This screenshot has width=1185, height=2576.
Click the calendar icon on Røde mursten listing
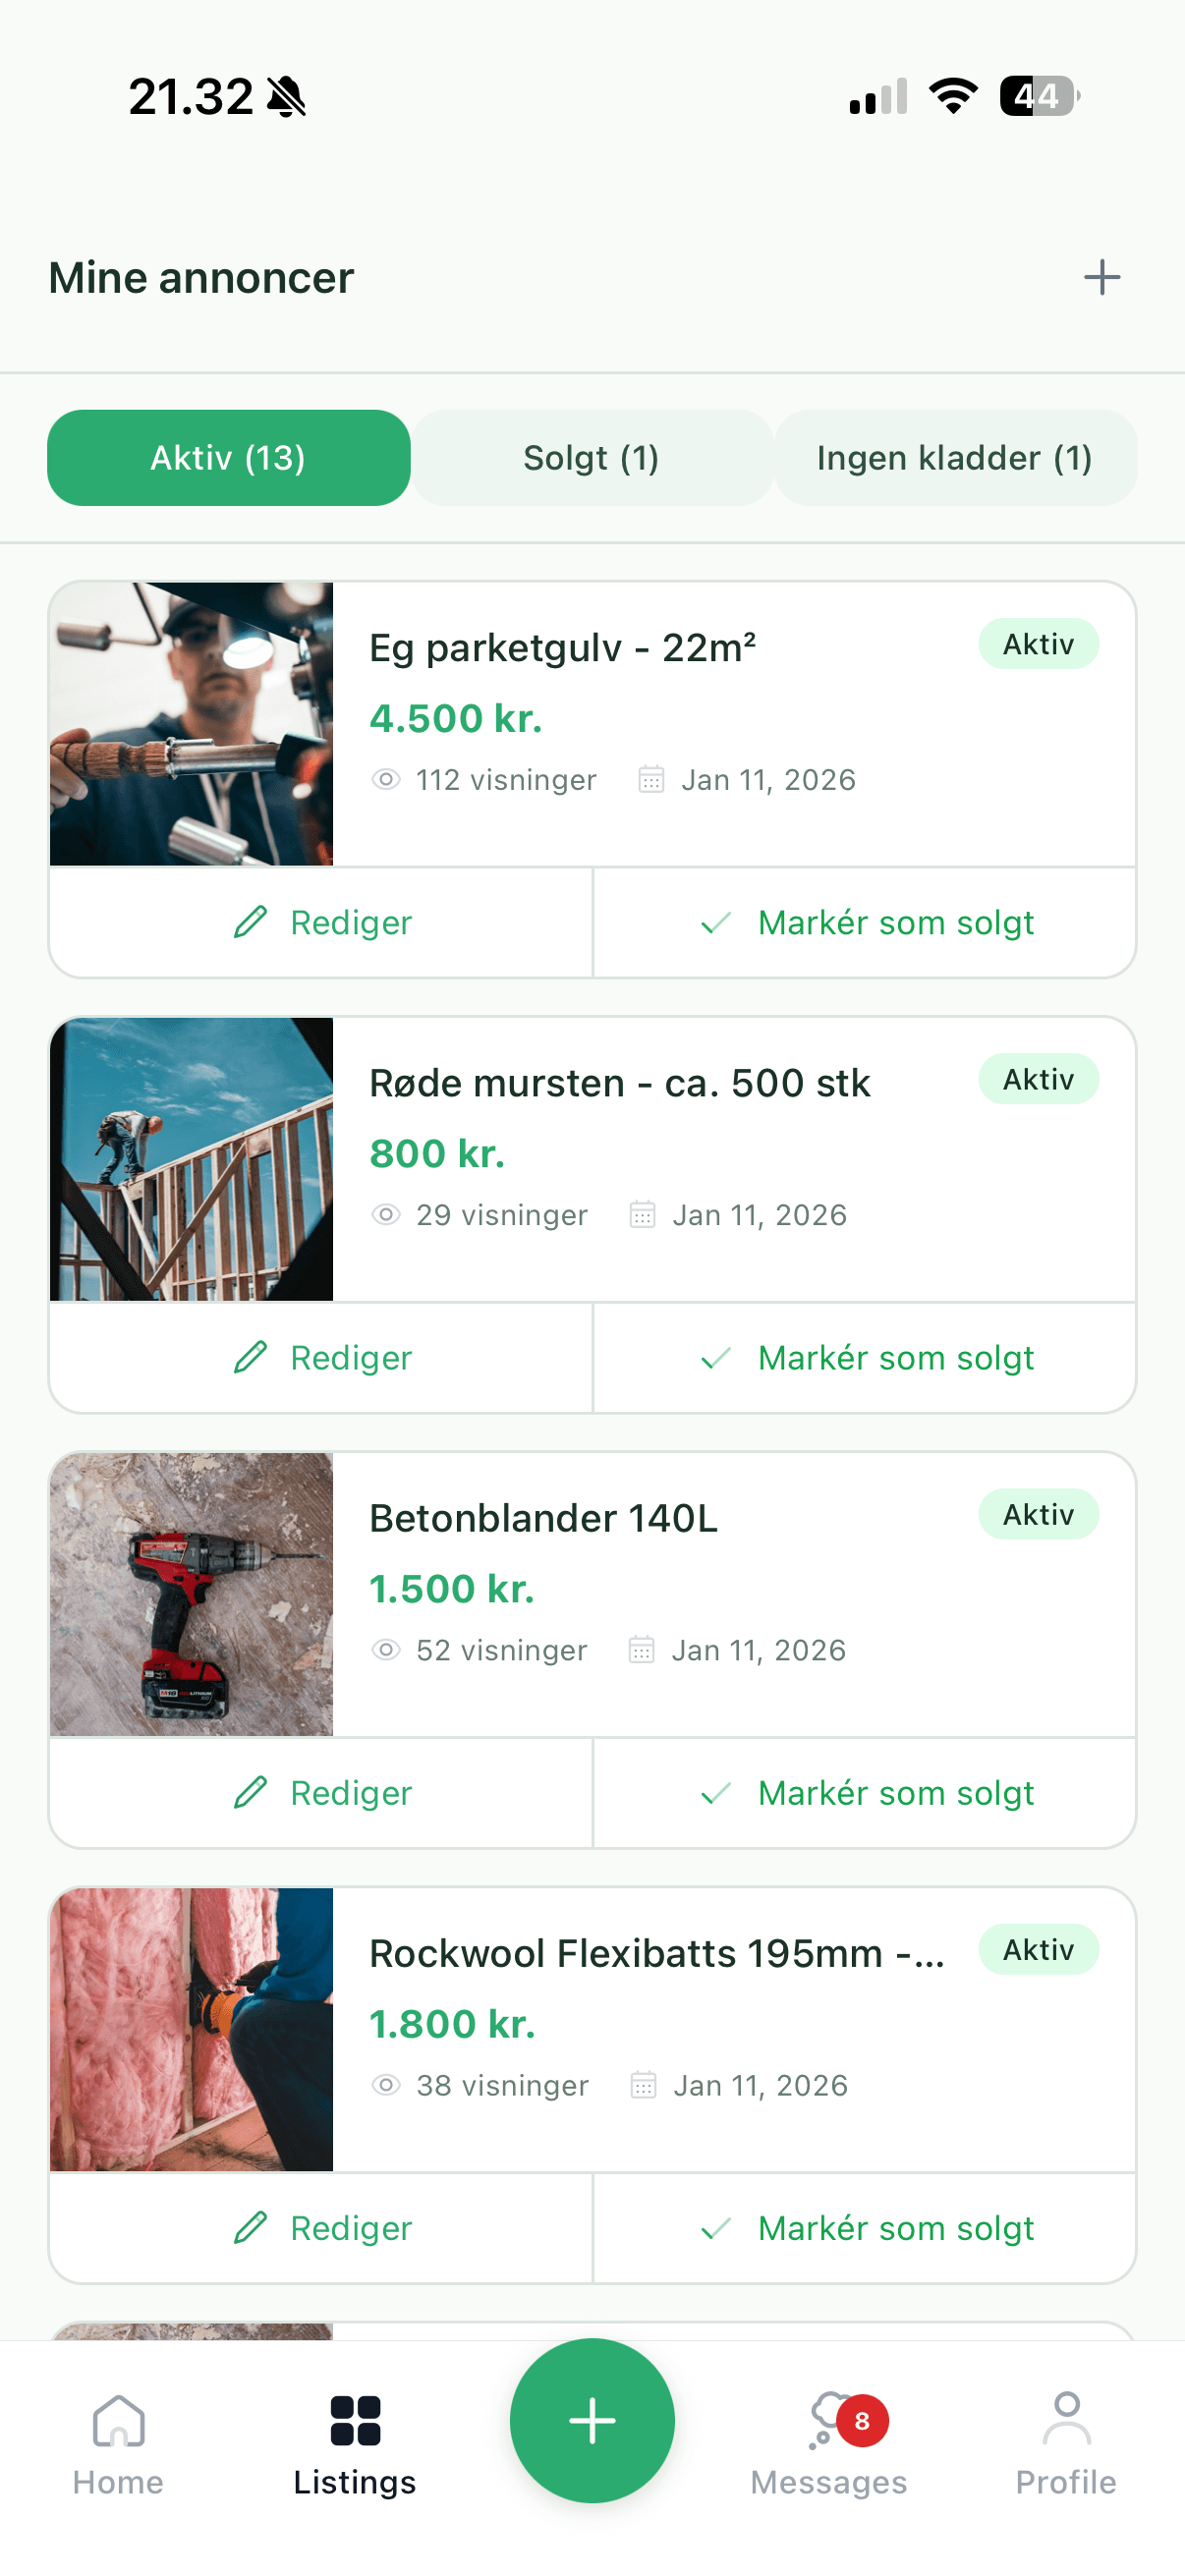[642, 1215]
